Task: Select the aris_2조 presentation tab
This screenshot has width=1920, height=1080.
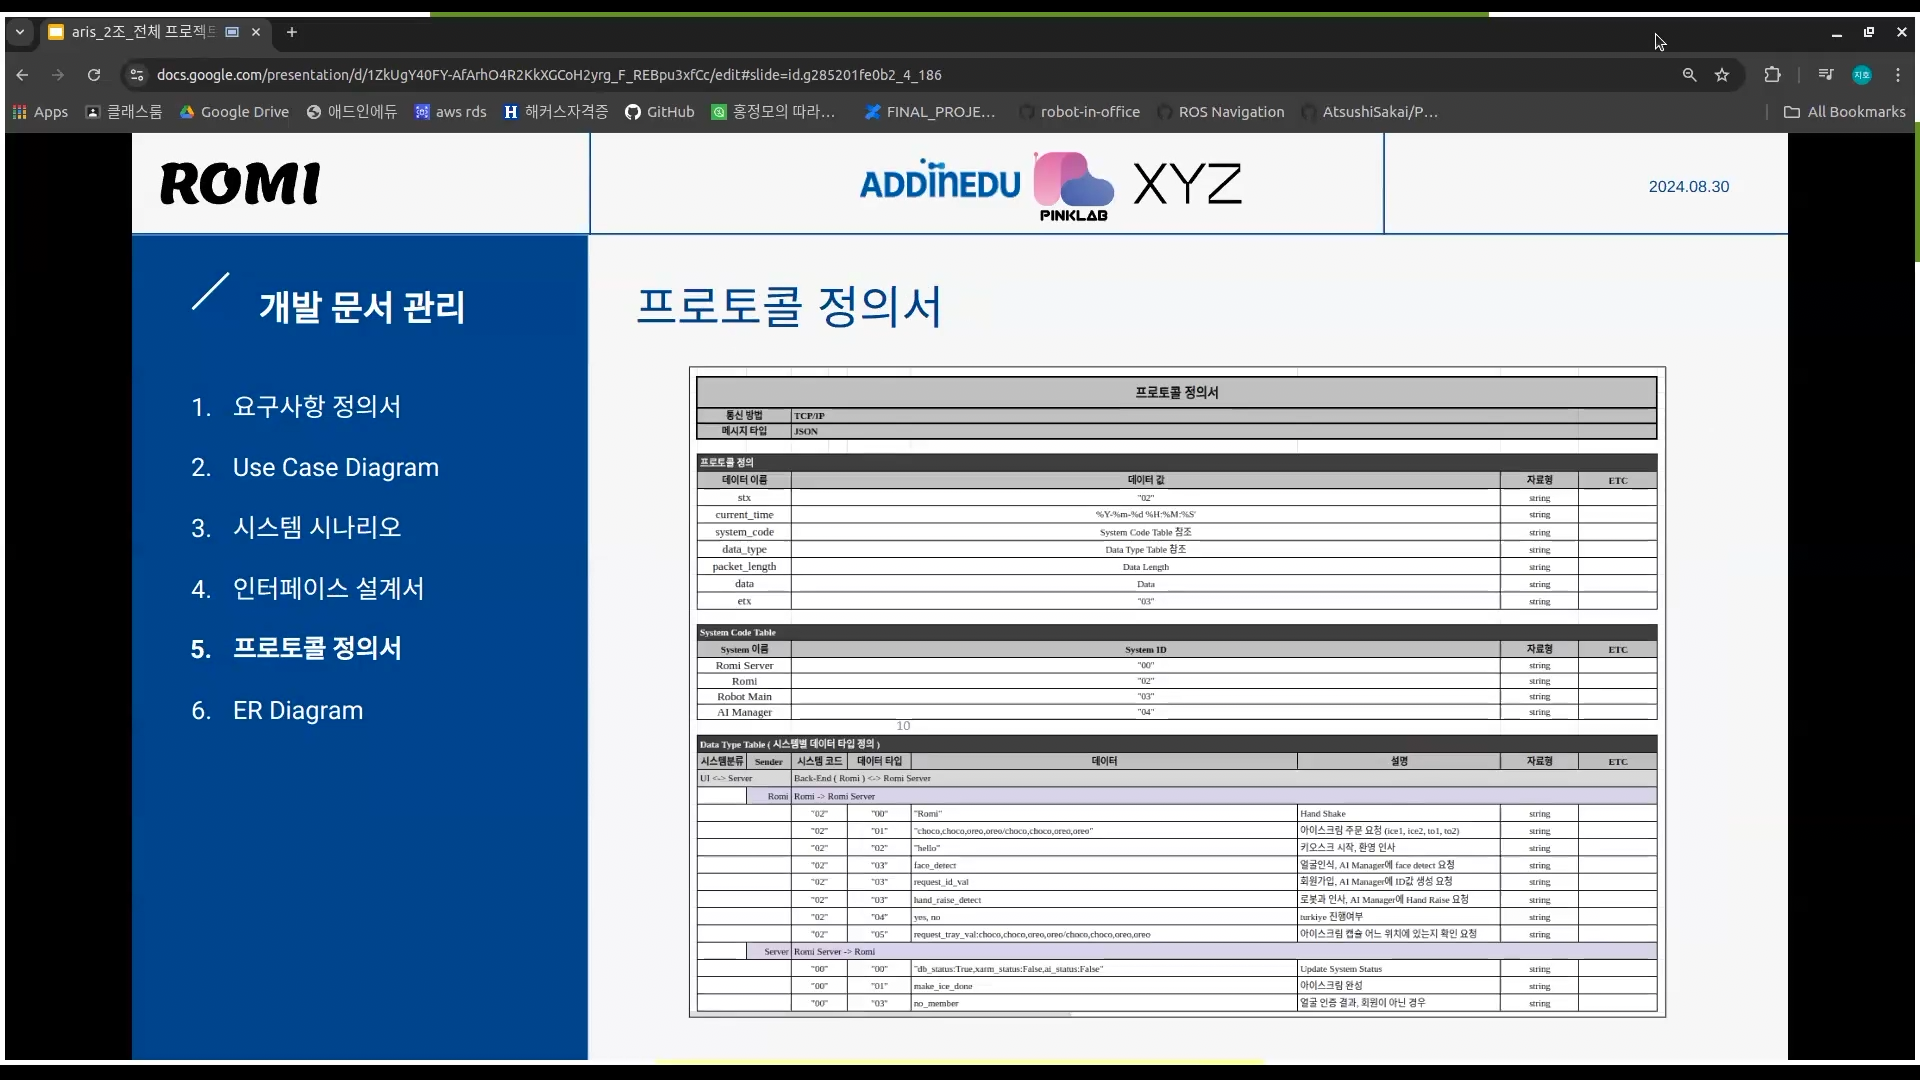Action: click(140, 32)
